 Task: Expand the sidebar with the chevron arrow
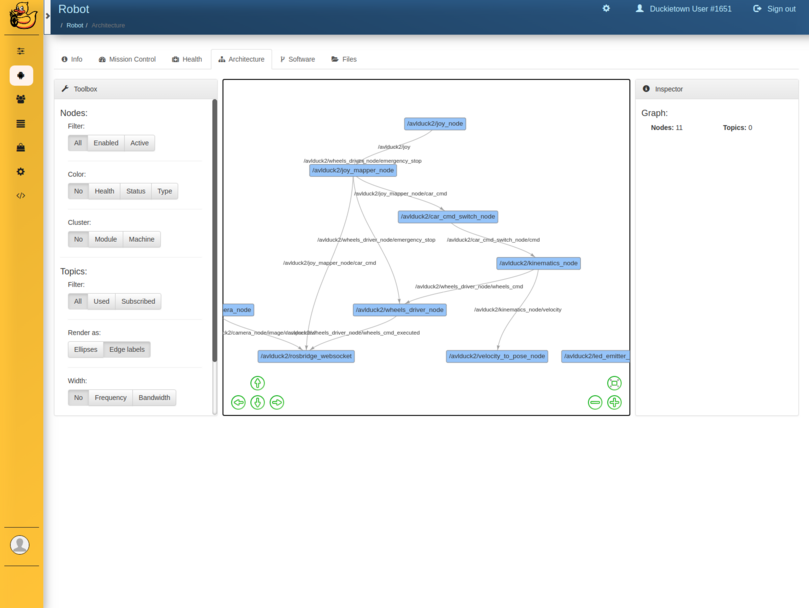pos(47,16)
